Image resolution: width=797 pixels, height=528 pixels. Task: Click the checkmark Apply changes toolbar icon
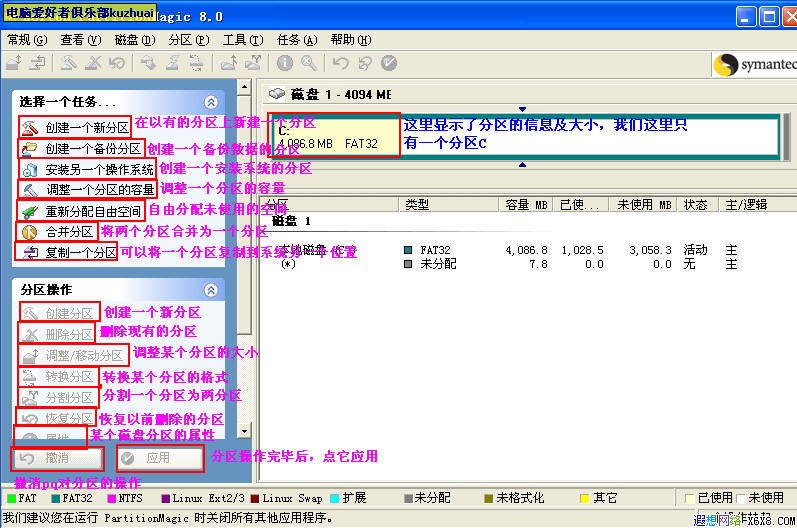click(389, 63)
